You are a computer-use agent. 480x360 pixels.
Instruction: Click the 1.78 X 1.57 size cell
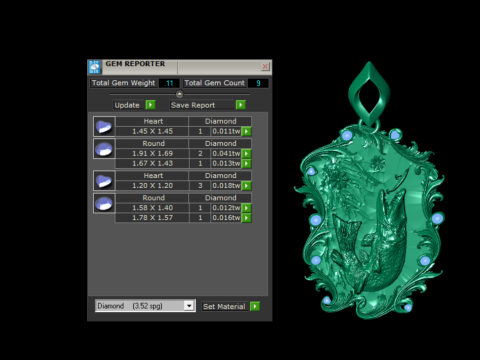coord(152,218)
